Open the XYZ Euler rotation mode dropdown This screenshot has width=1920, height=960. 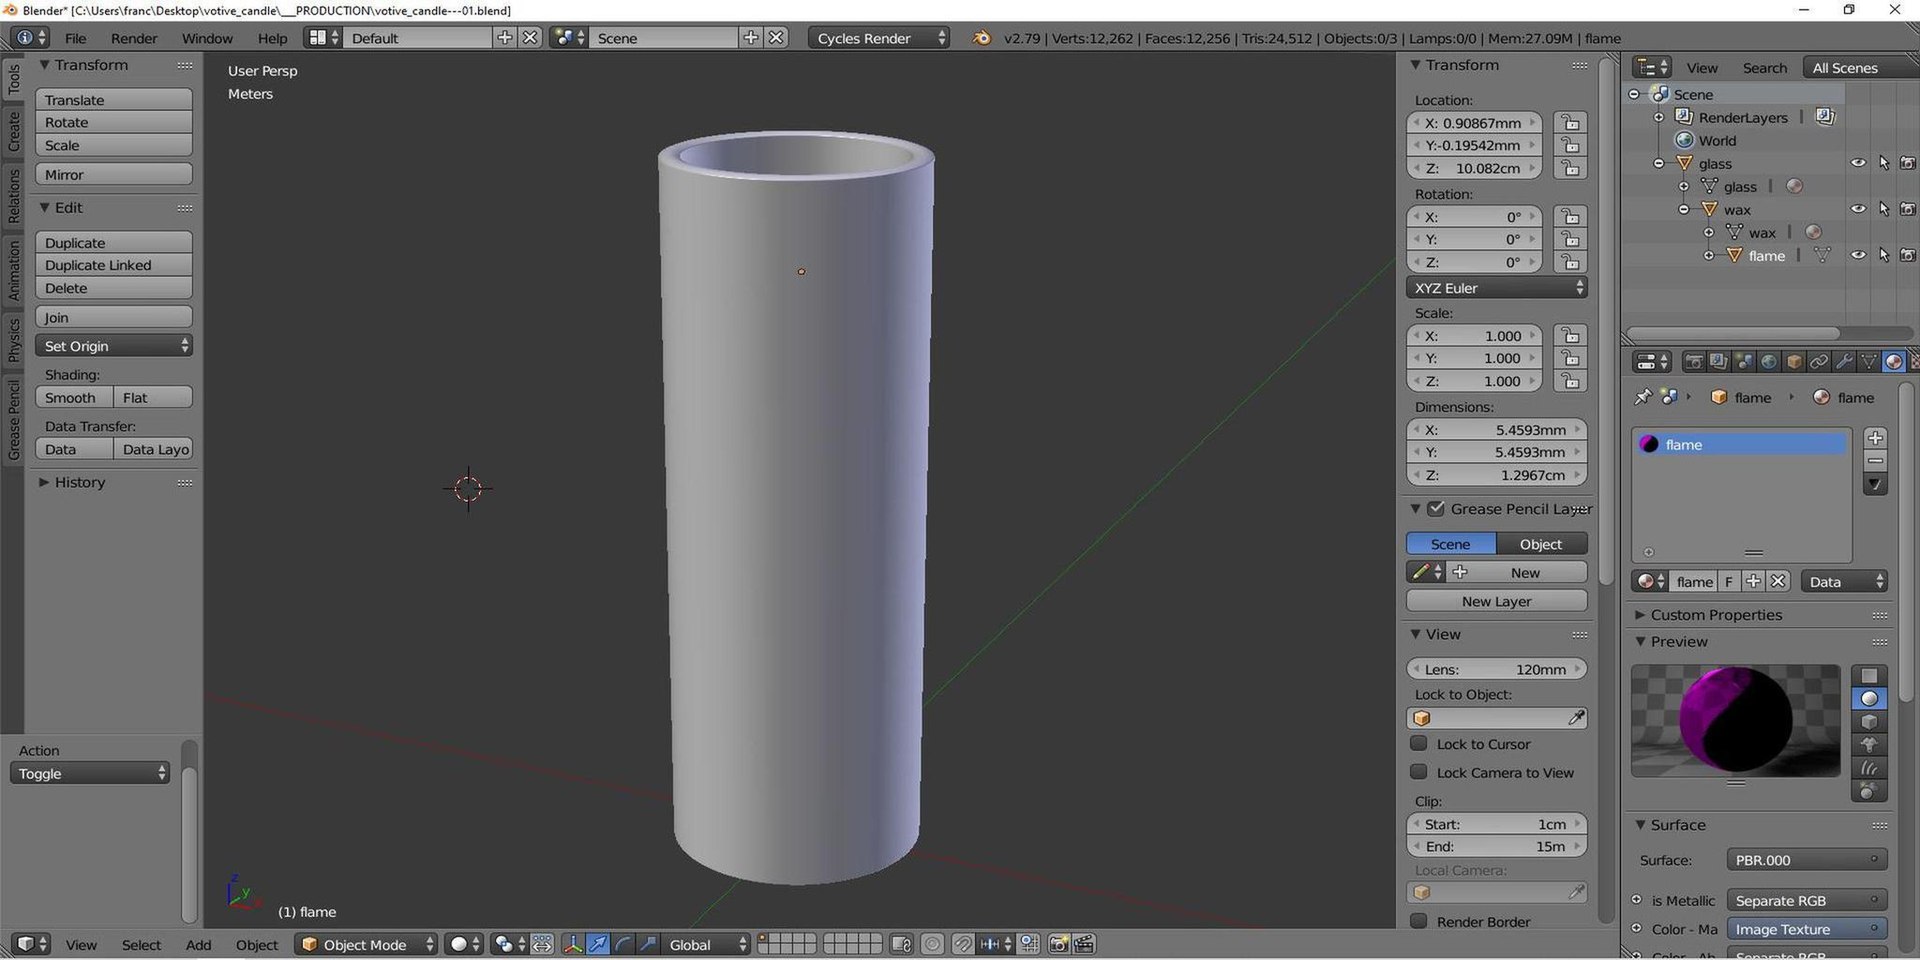pyautogui.click(x=1496, y=287)
